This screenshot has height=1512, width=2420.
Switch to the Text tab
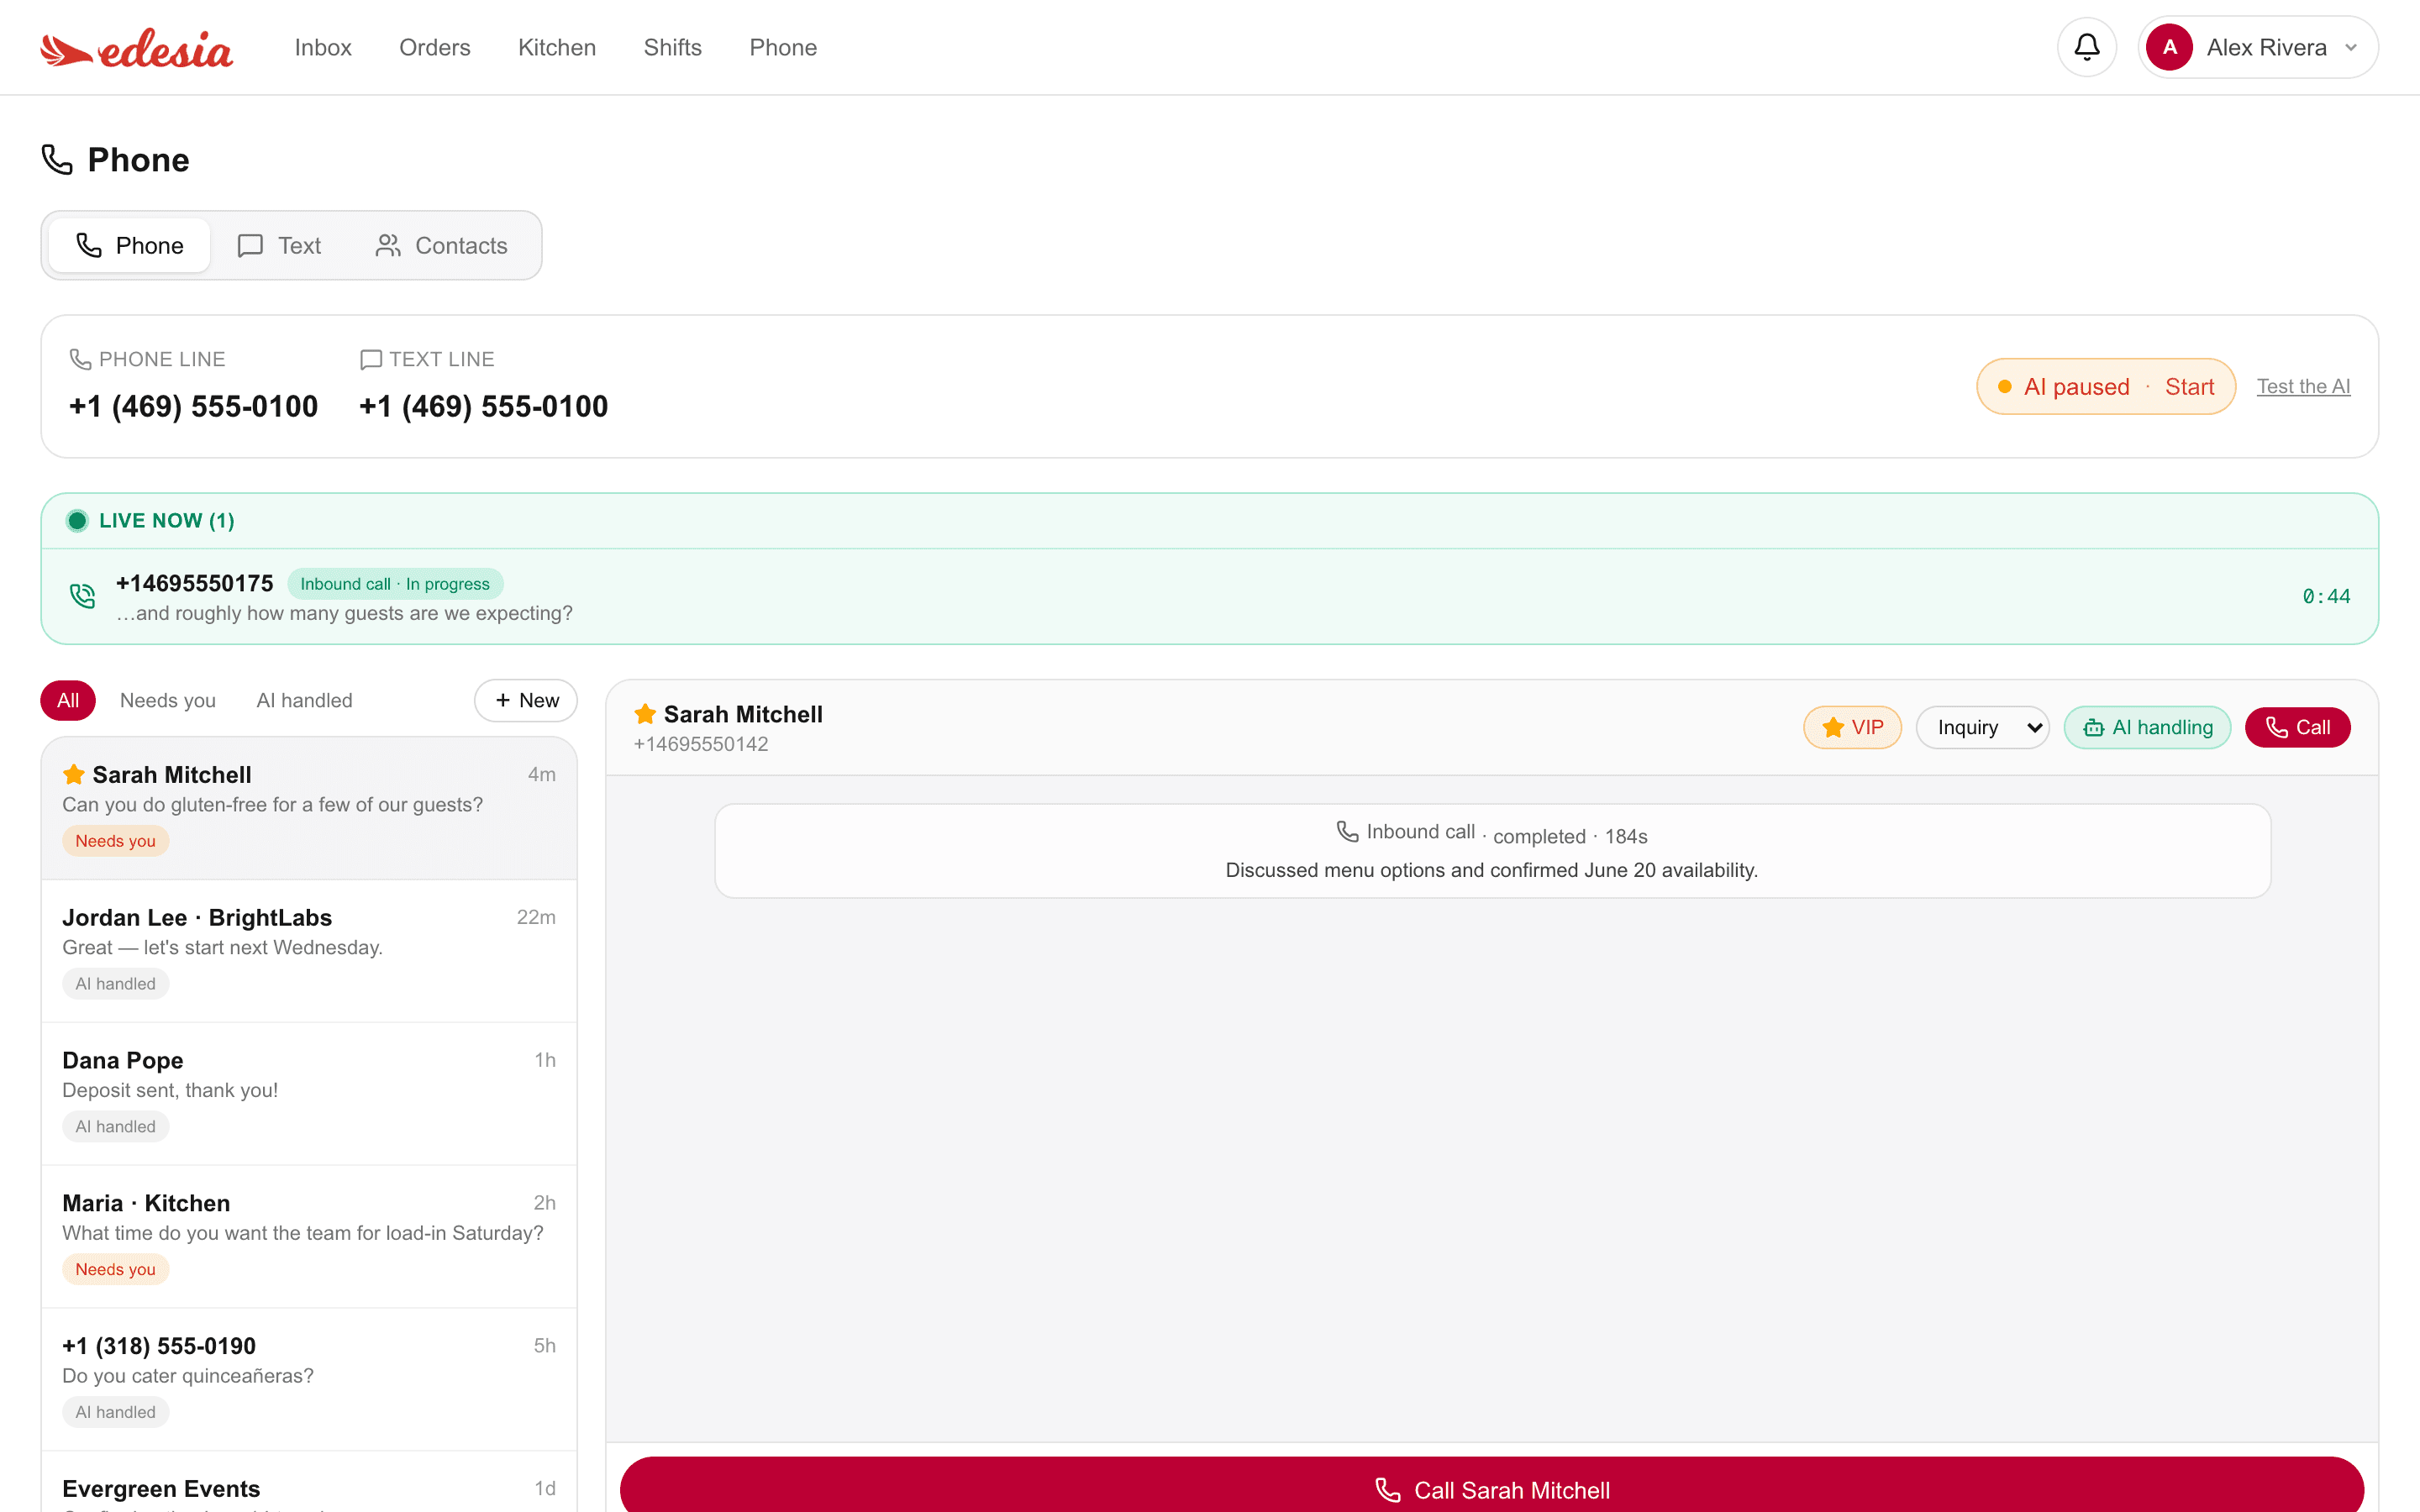279,245
